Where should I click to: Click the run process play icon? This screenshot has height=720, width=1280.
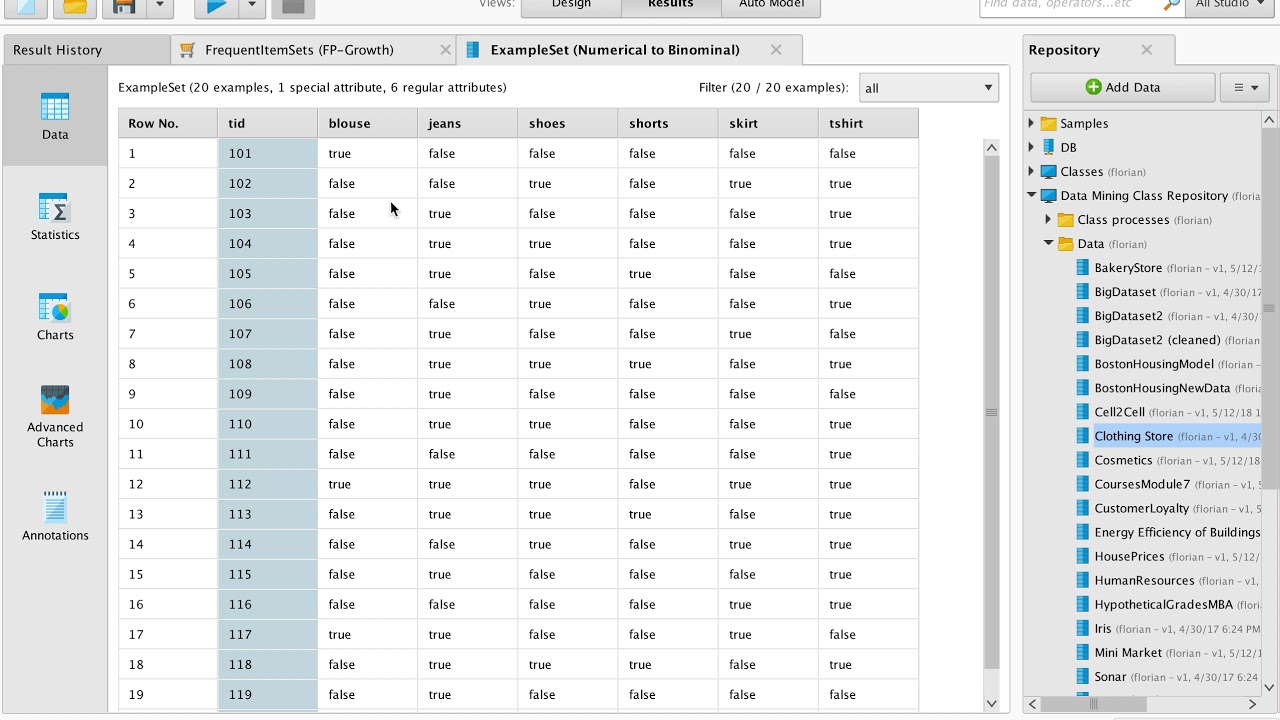[216, 6]
